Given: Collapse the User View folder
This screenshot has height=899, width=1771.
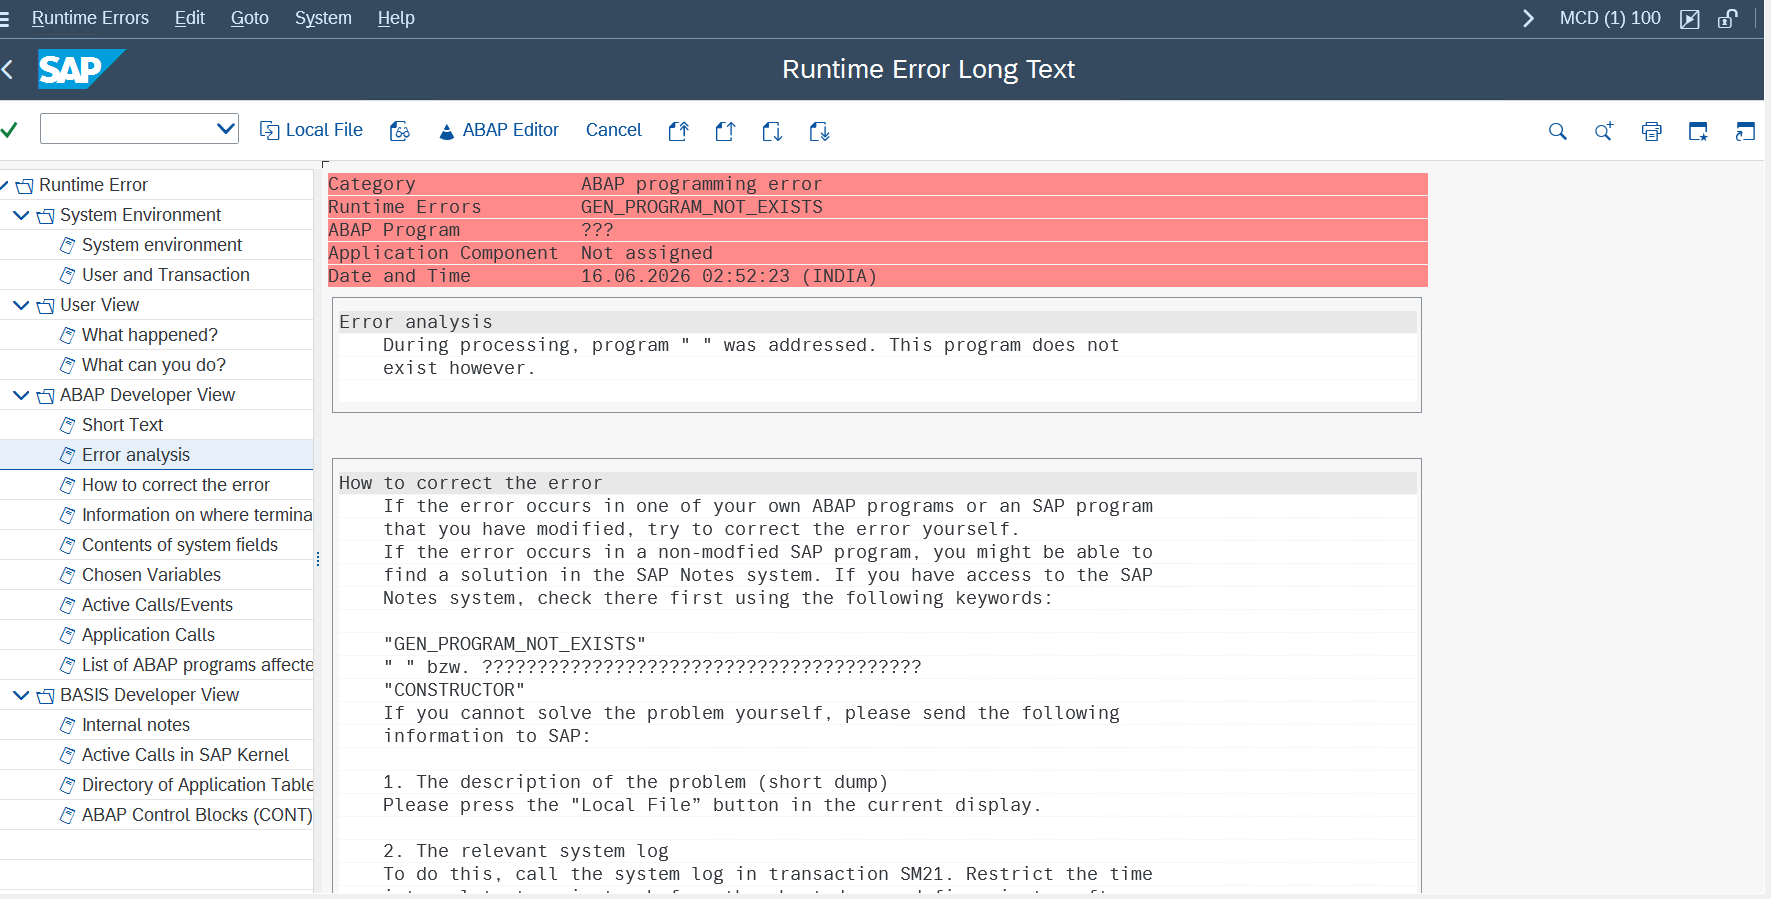Looking at the screenshot, I should point(21,305).
